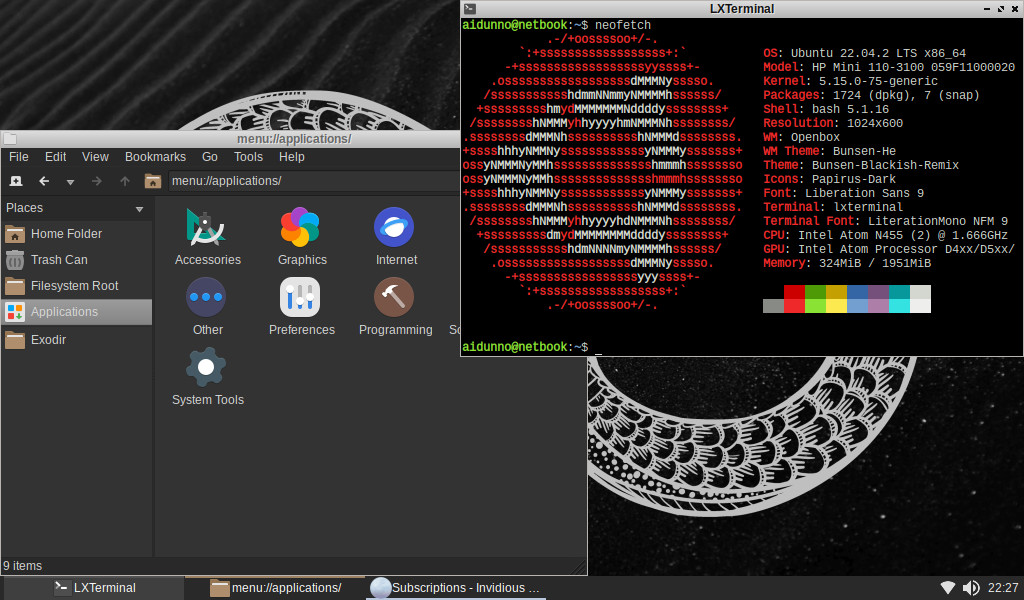
Task: Go forward with the right arrow
Action: (97, 181)
